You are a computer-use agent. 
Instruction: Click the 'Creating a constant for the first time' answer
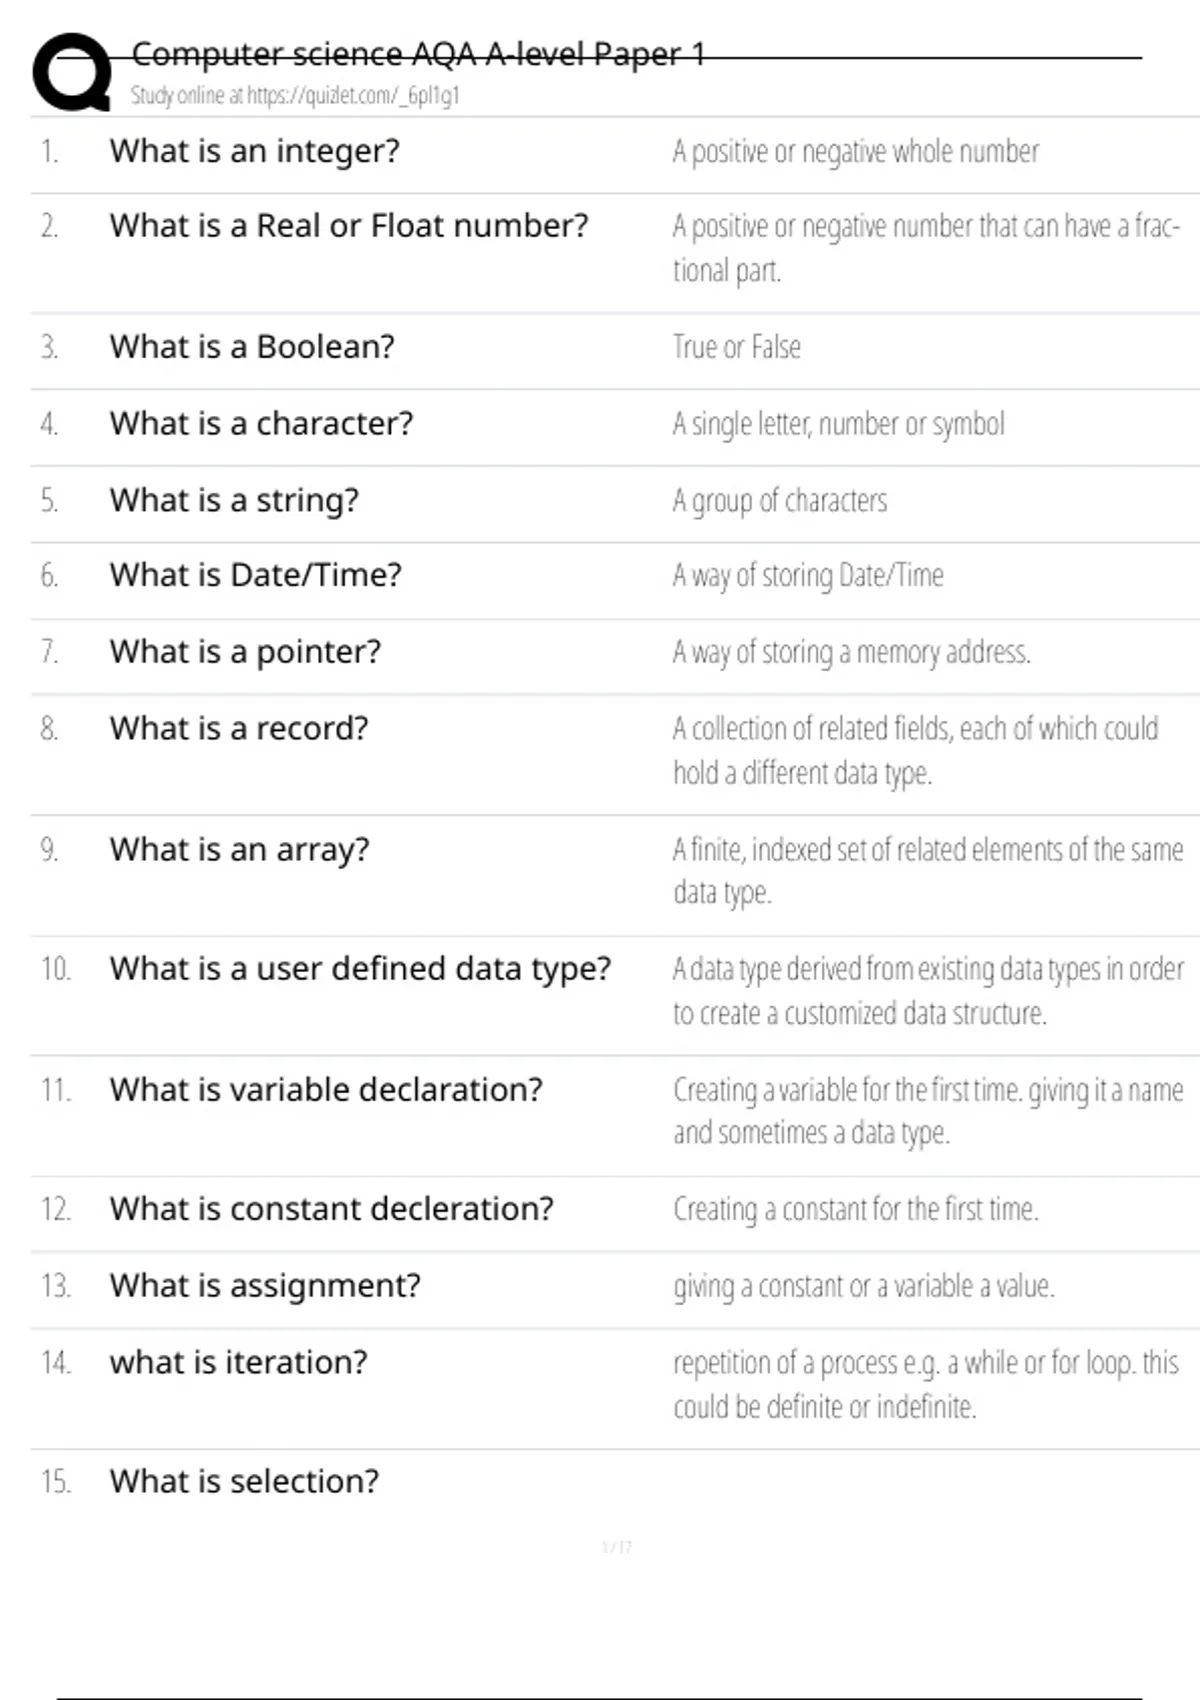856,1209
